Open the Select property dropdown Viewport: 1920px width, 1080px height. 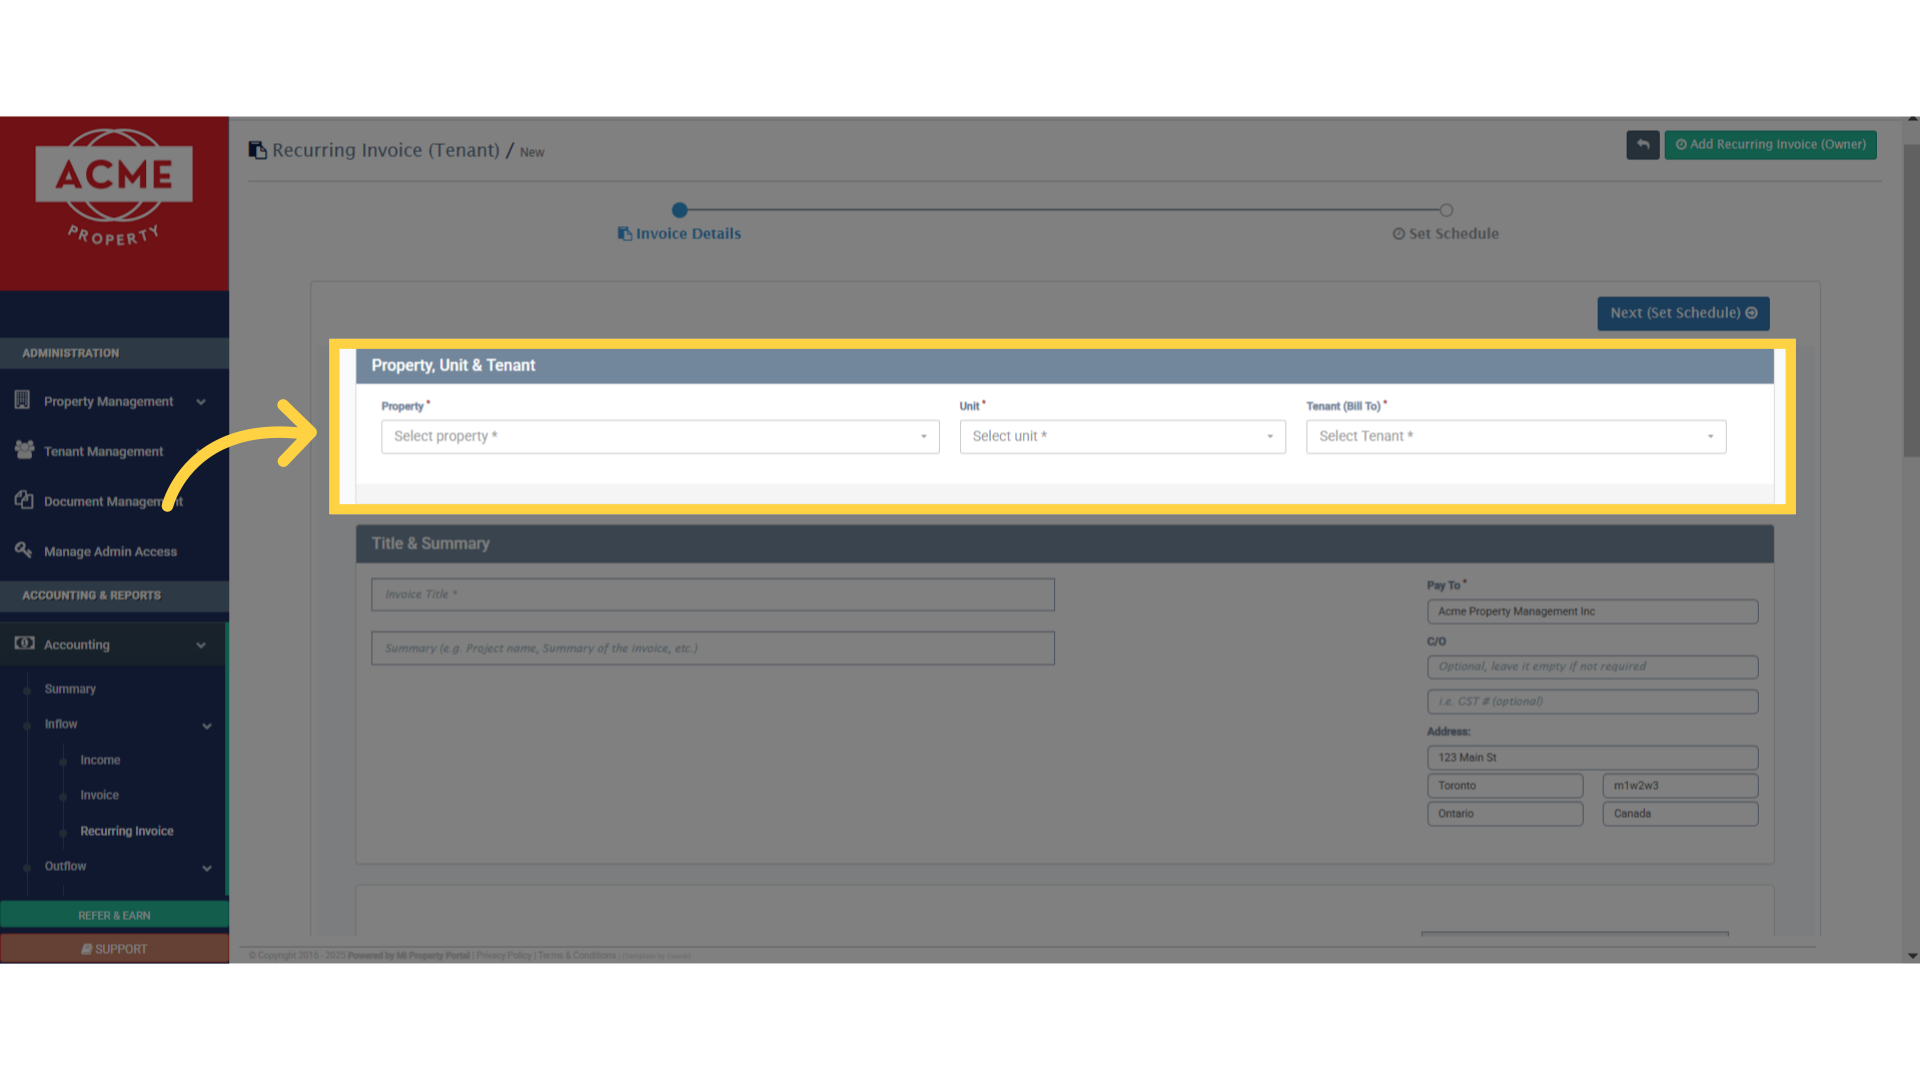660,437
